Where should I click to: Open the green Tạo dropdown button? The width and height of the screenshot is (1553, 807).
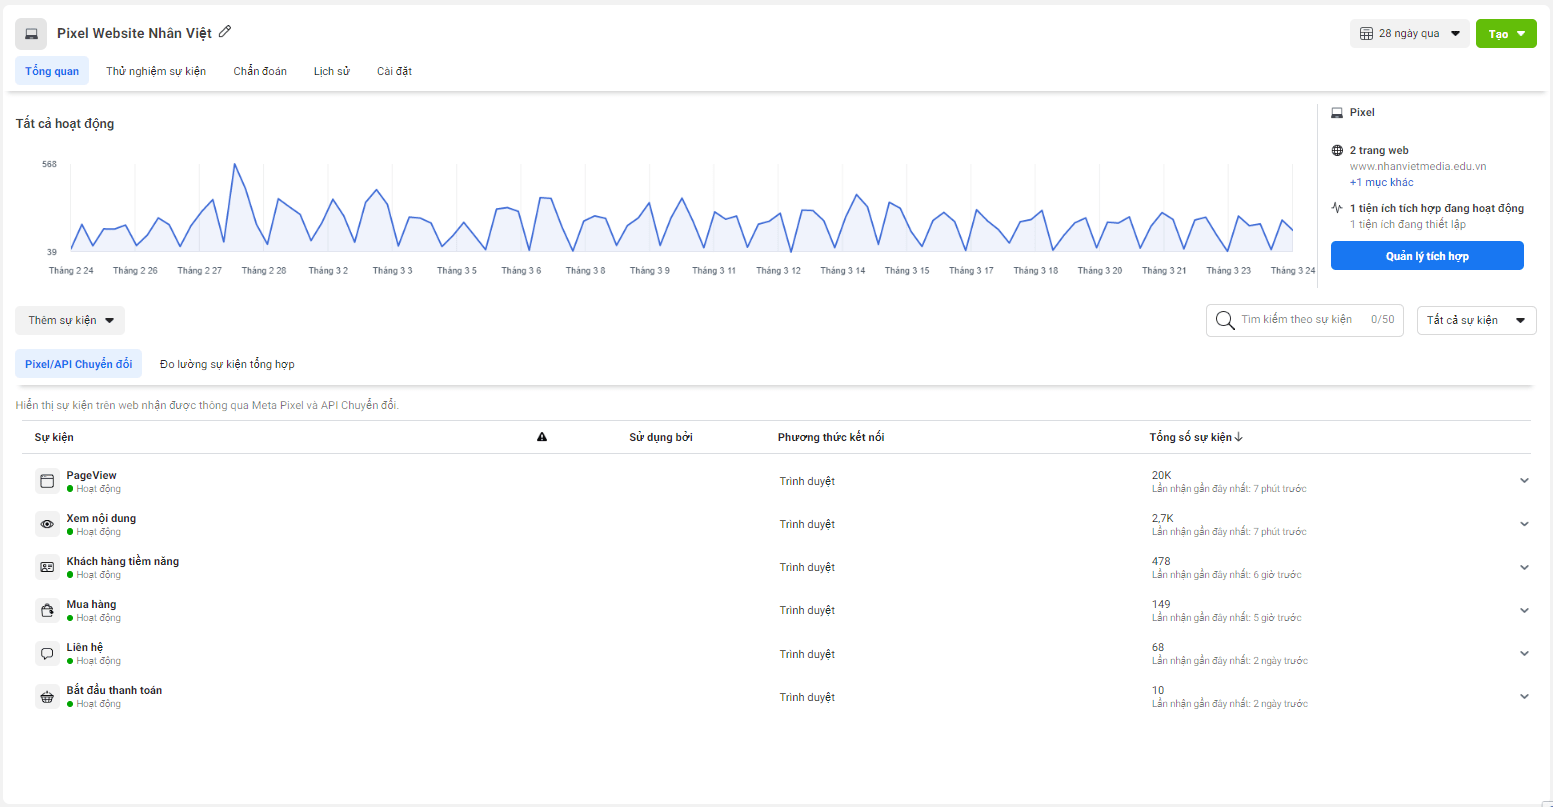click(x=1506, y=34)
